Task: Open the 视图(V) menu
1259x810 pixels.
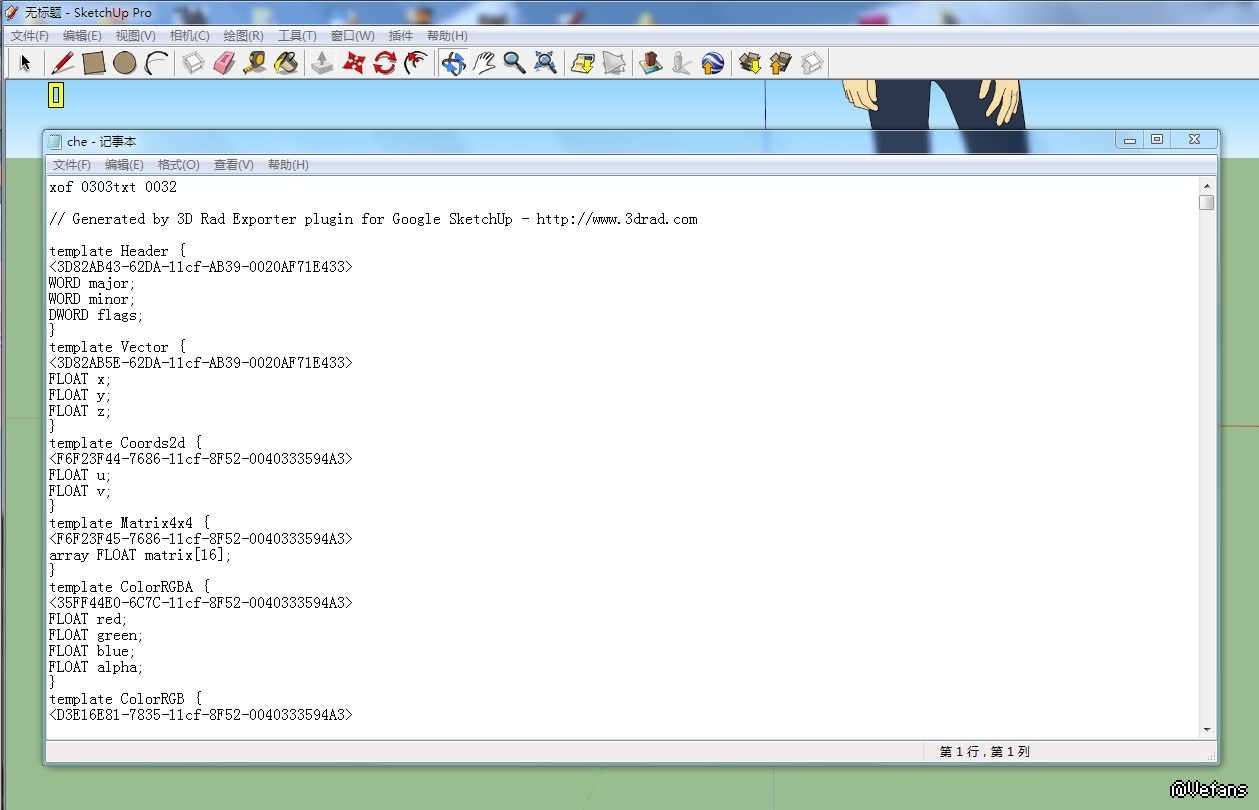Action: click(x=136, y=36)
